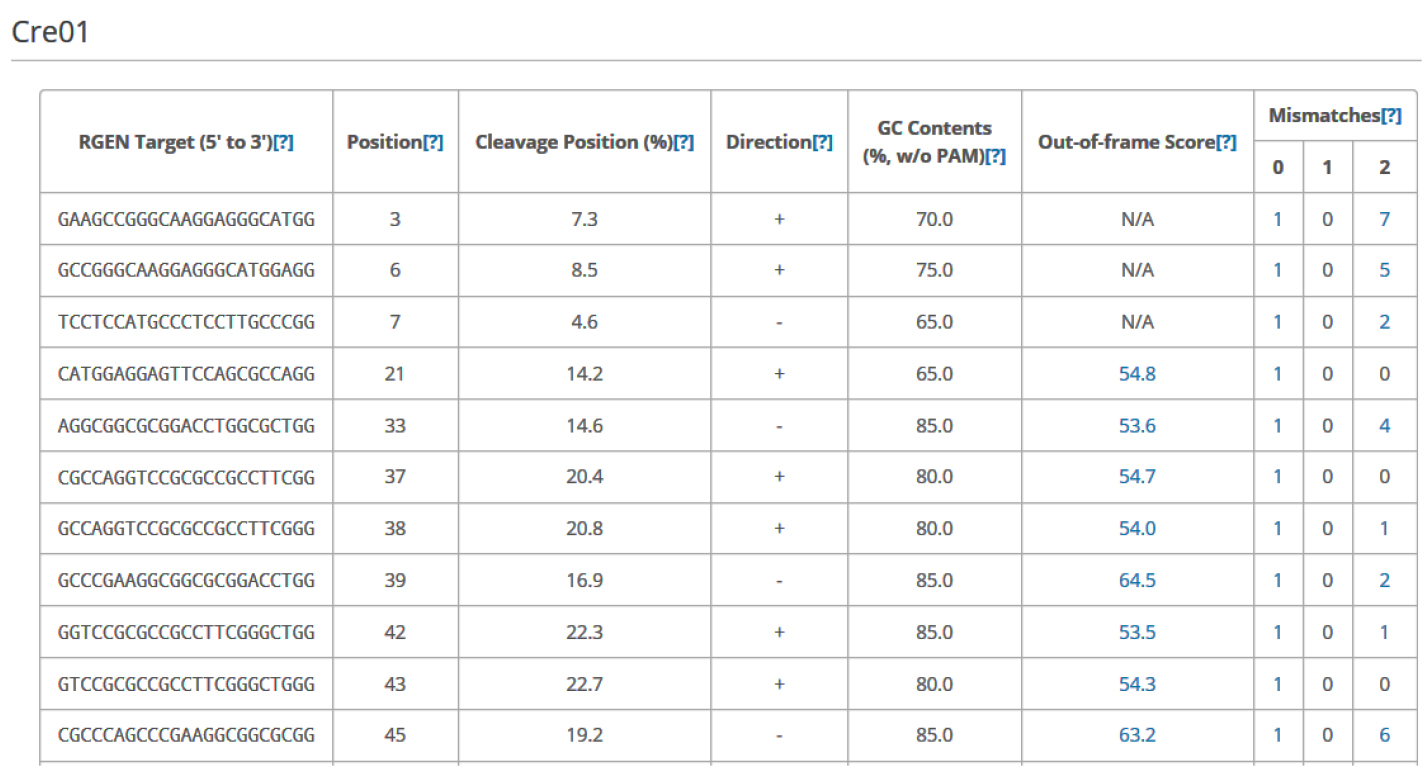Open 2-mismatch count 2 for position 39
Viewport: 1426px width, 772px height.
pyautogui.click(x=1385, y=581)
